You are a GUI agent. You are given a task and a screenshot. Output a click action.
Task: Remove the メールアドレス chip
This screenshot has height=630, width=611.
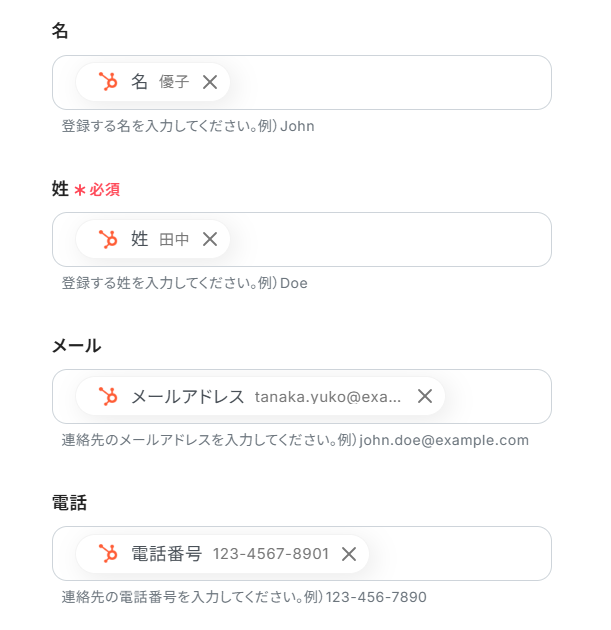425,396
